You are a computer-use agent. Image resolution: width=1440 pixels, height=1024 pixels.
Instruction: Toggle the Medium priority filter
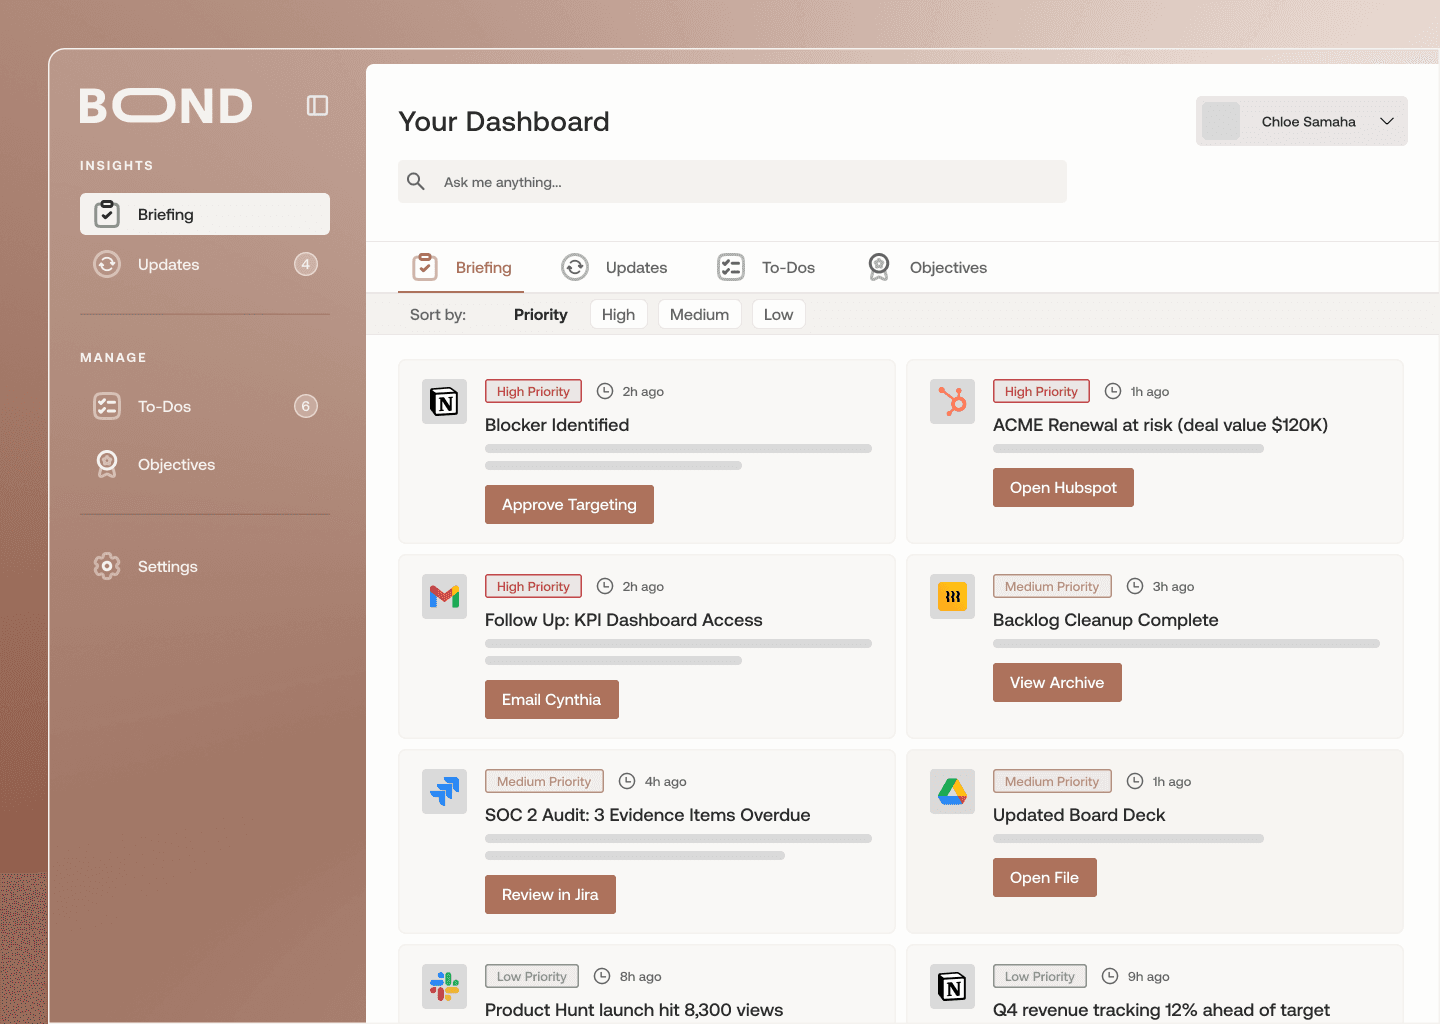pyautogui.click(x=699, y=314)
